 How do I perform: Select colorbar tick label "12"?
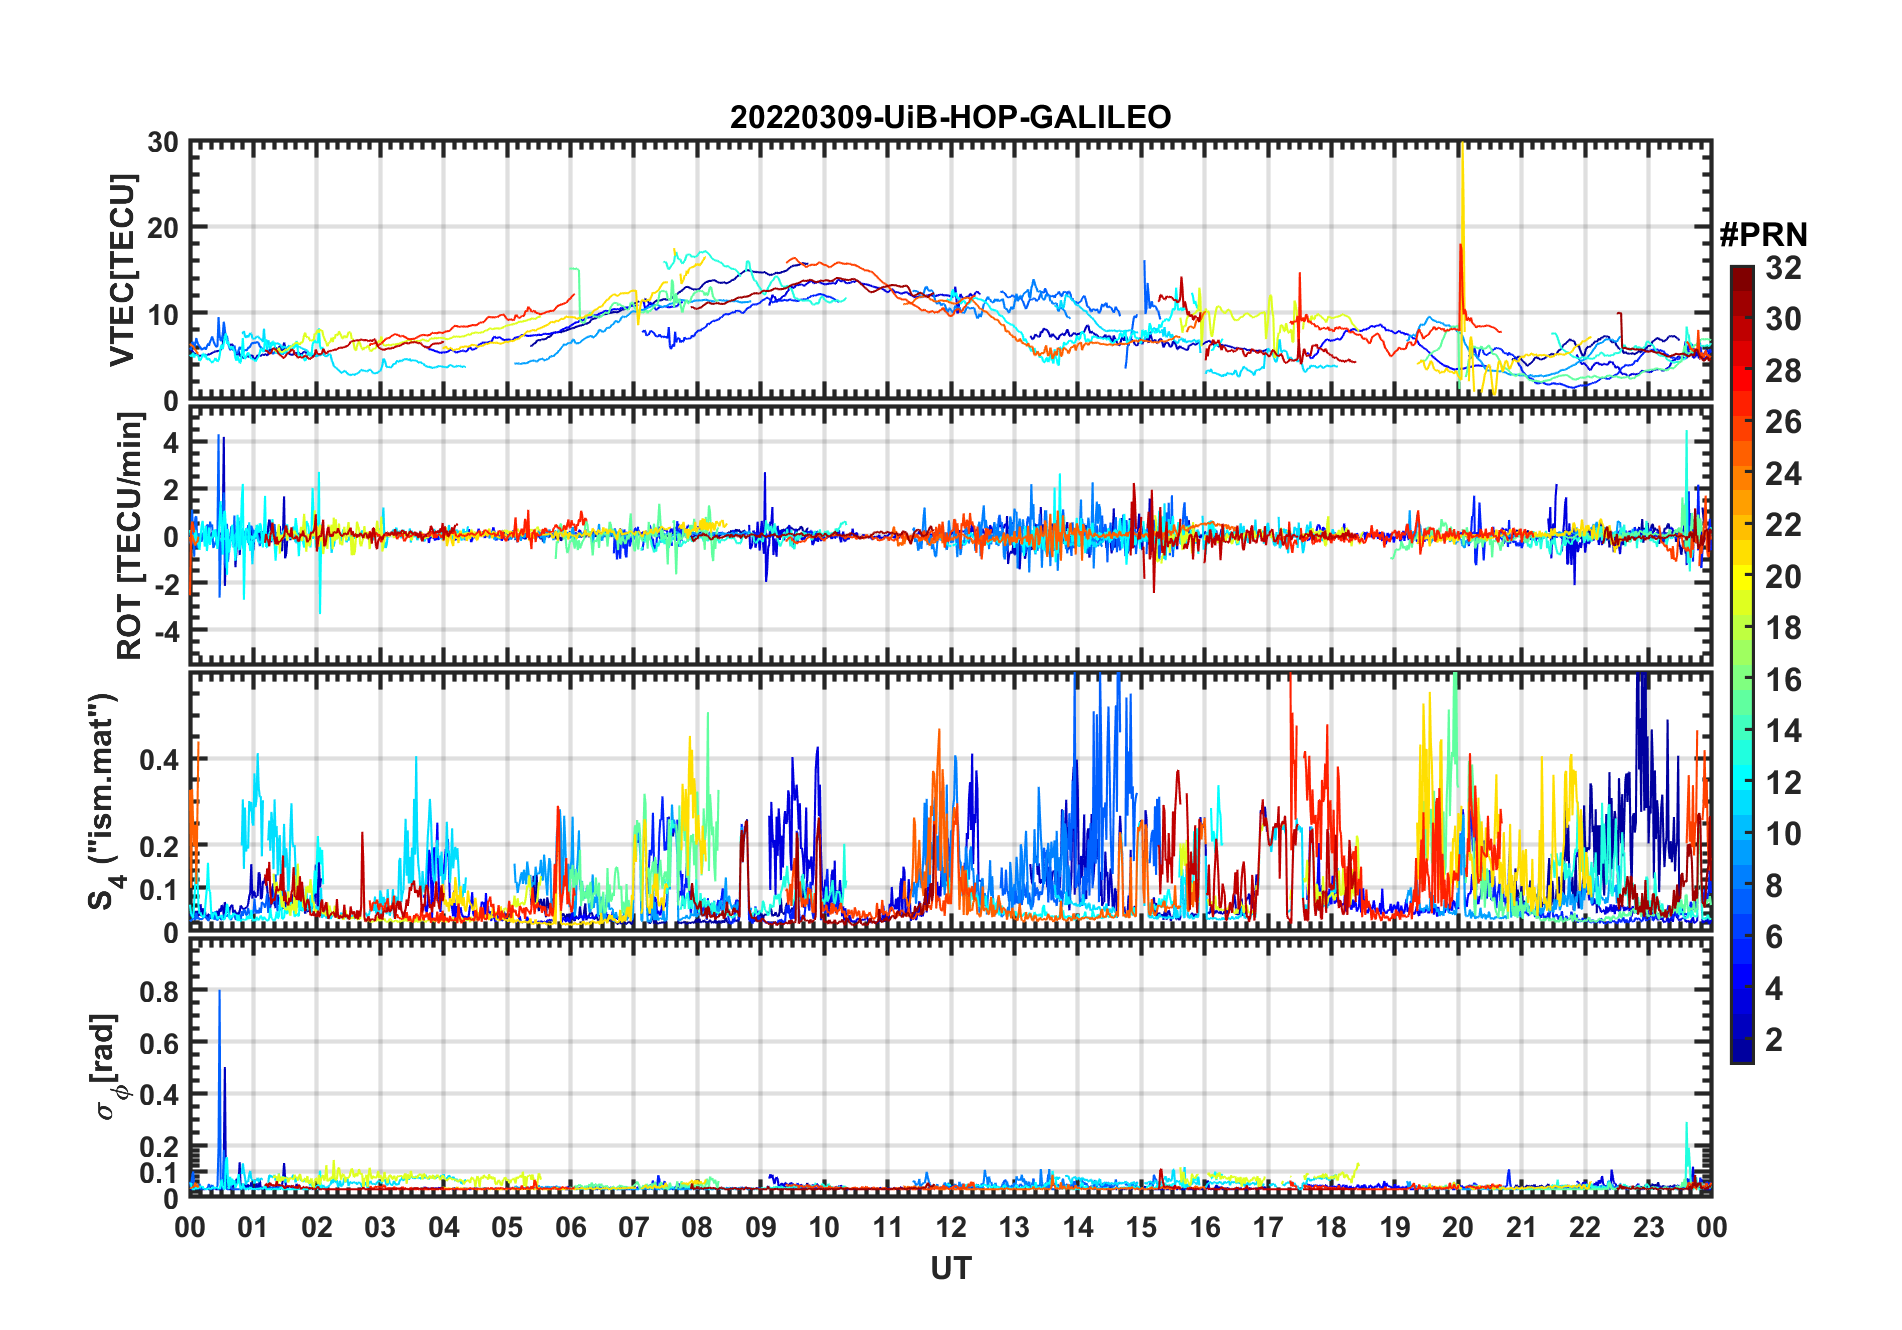[x=1783, y=783]
